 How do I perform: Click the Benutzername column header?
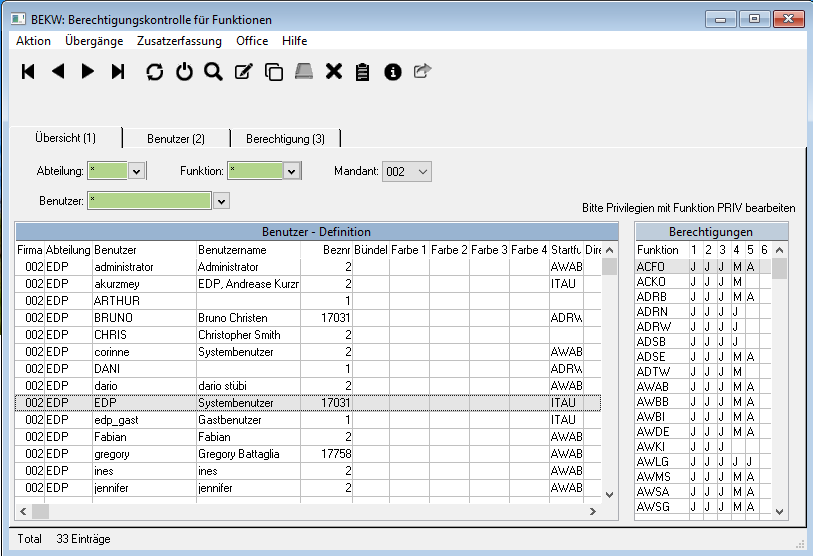(x=232, y=249)
